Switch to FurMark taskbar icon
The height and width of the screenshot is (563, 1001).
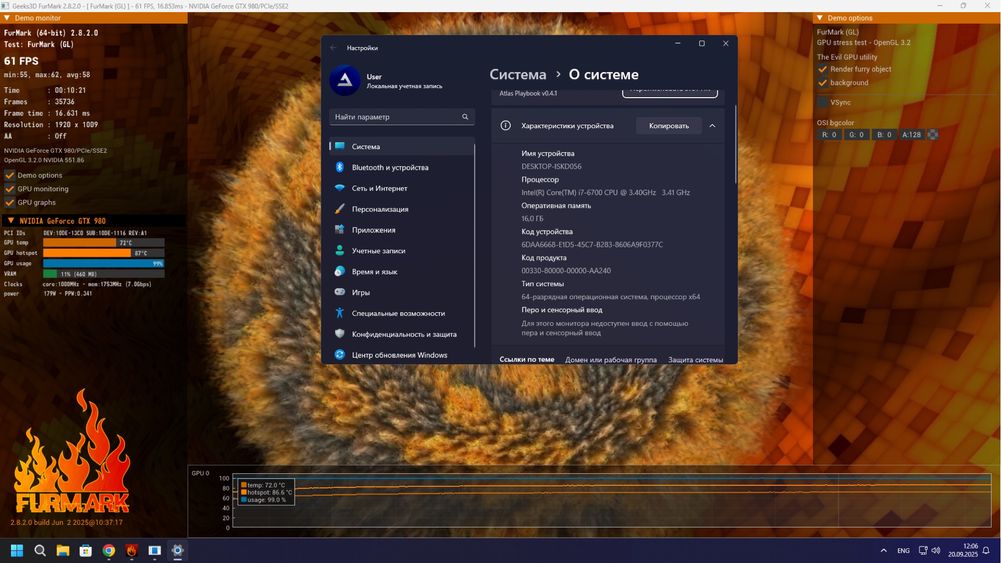(132, 550)
